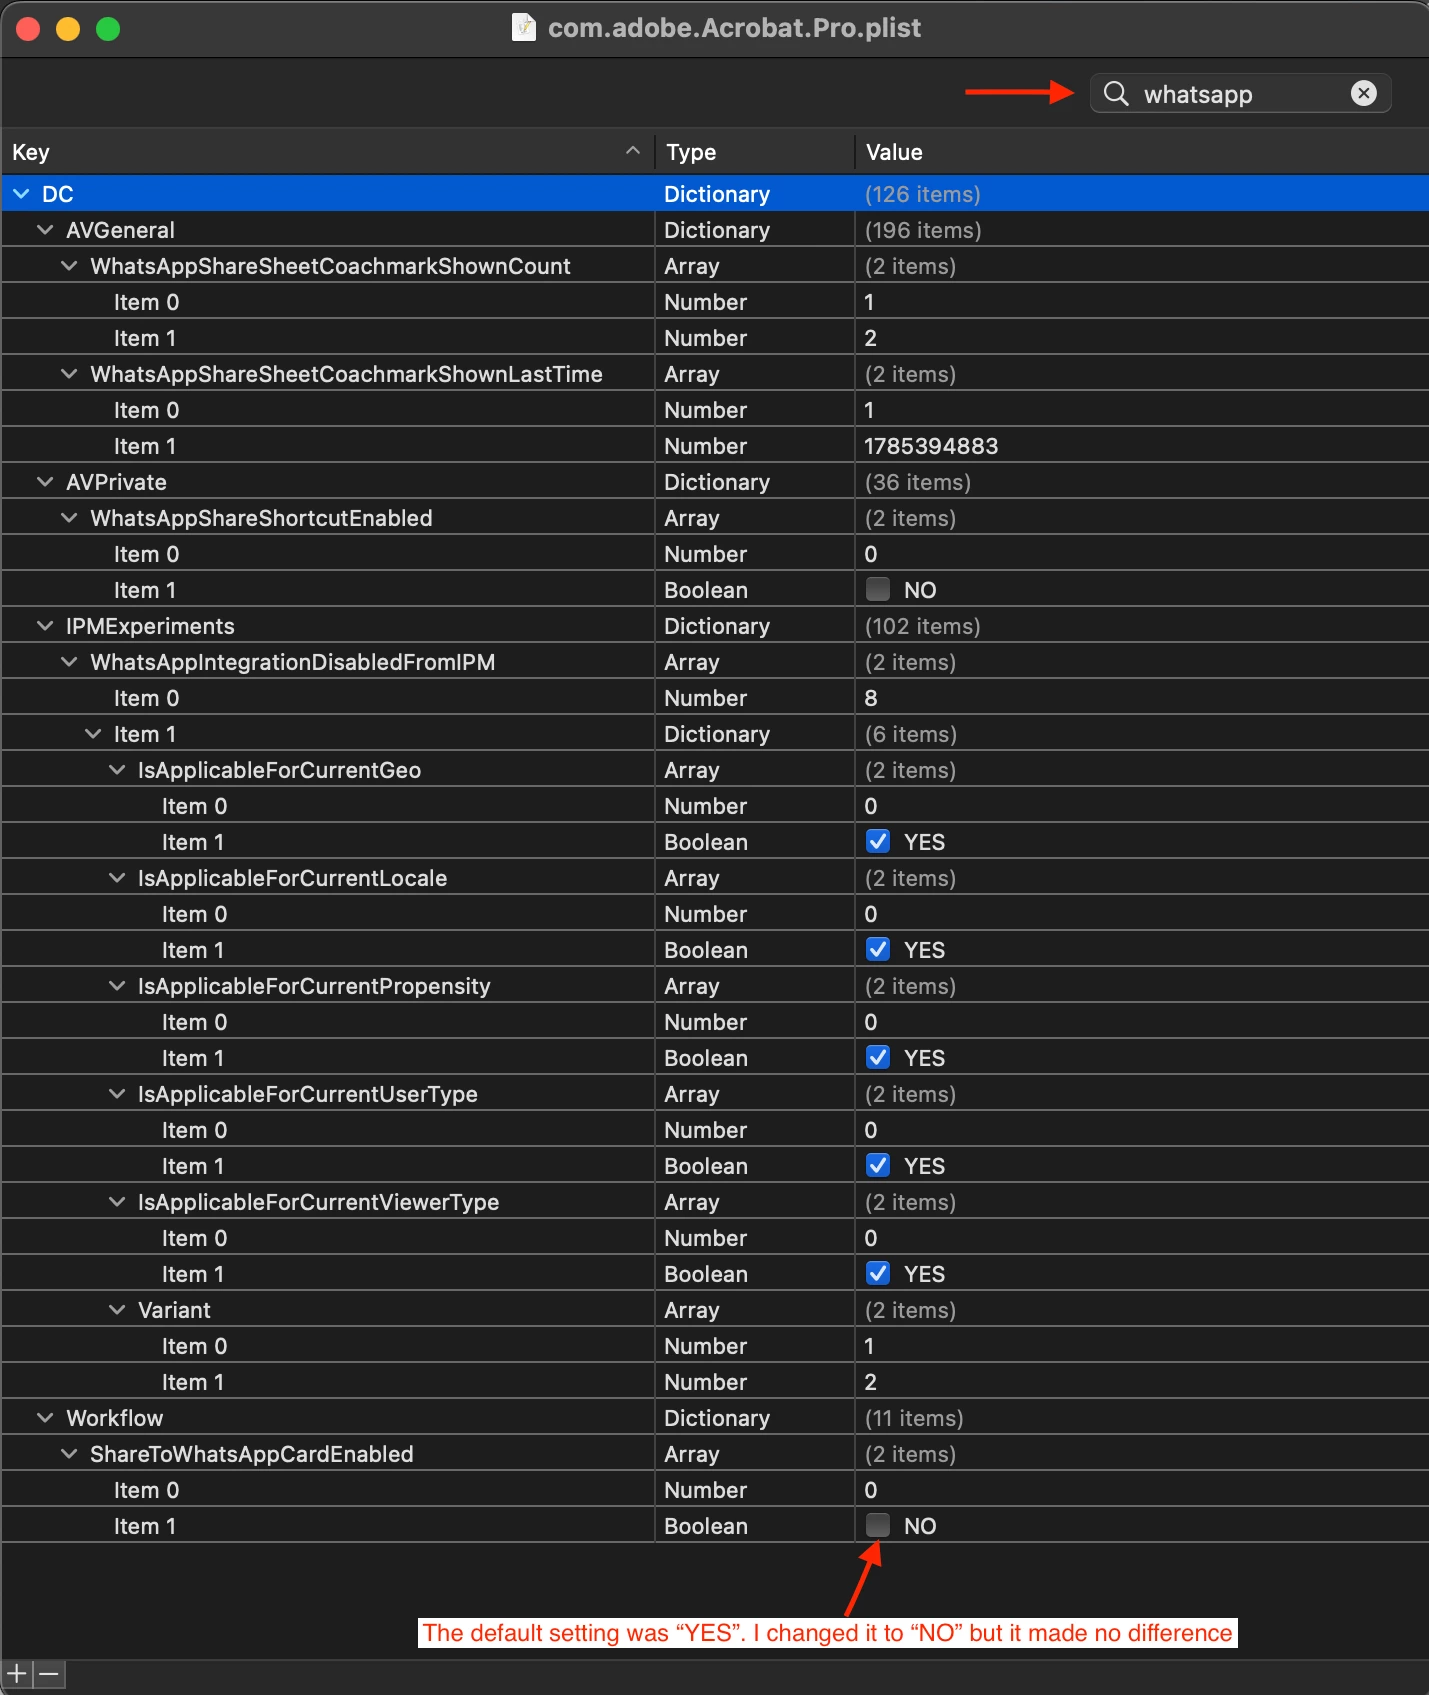Uncheck IsApplicableForCurrentViewerType Item 1 checkbox
This screenshot has height=1695, width=1429.
pos(878,1274)
